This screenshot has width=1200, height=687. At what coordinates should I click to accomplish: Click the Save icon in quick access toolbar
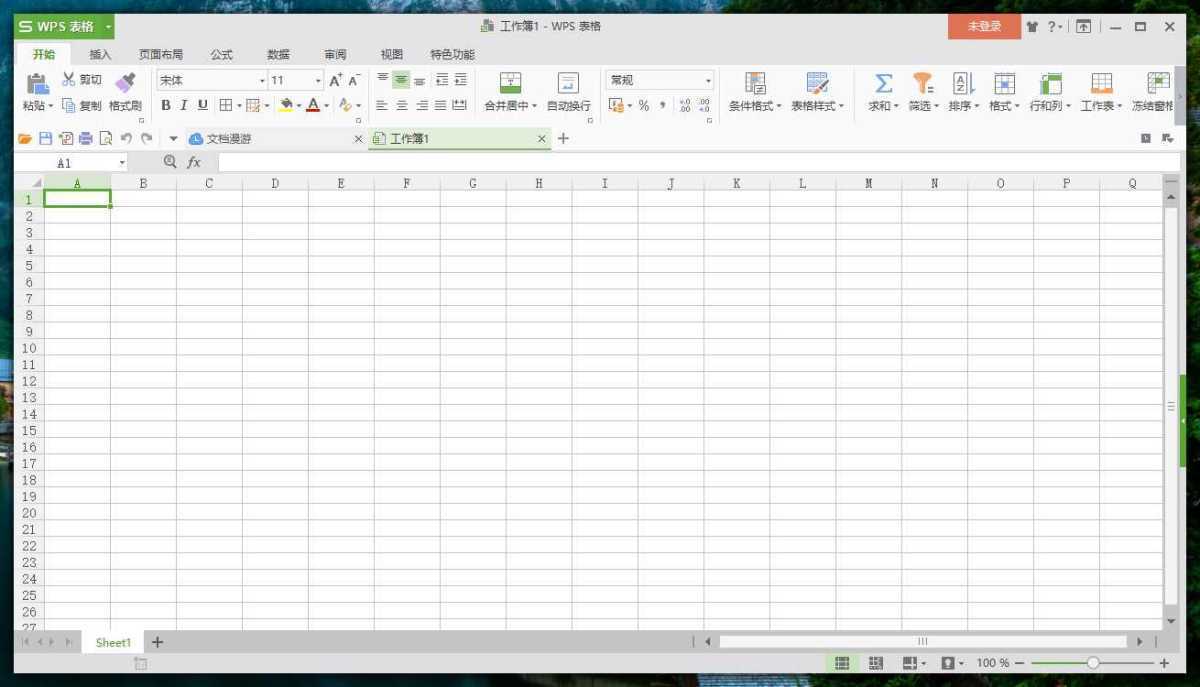point(45,138)
